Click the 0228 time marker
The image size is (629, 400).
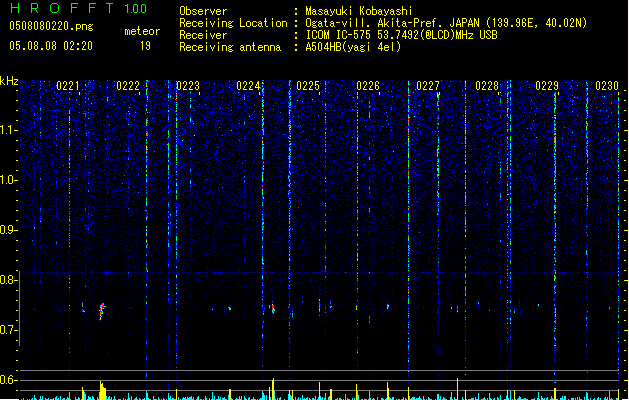(487, 86)
